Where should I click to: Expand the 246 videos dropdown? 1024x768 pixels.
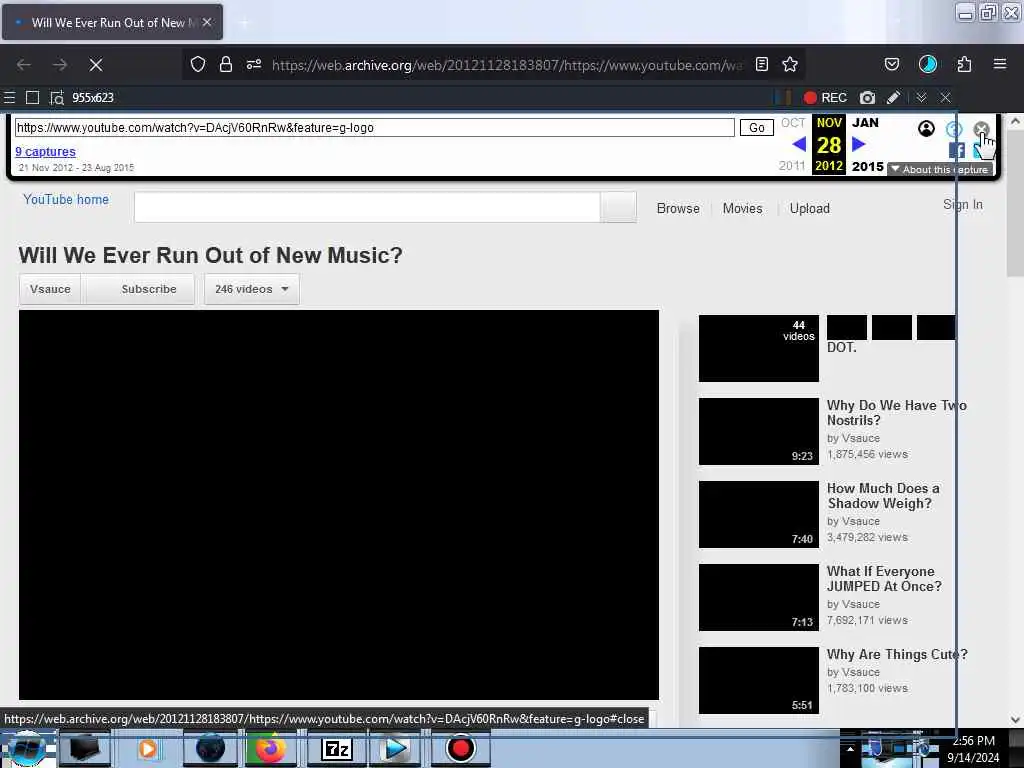pos(252,289)
